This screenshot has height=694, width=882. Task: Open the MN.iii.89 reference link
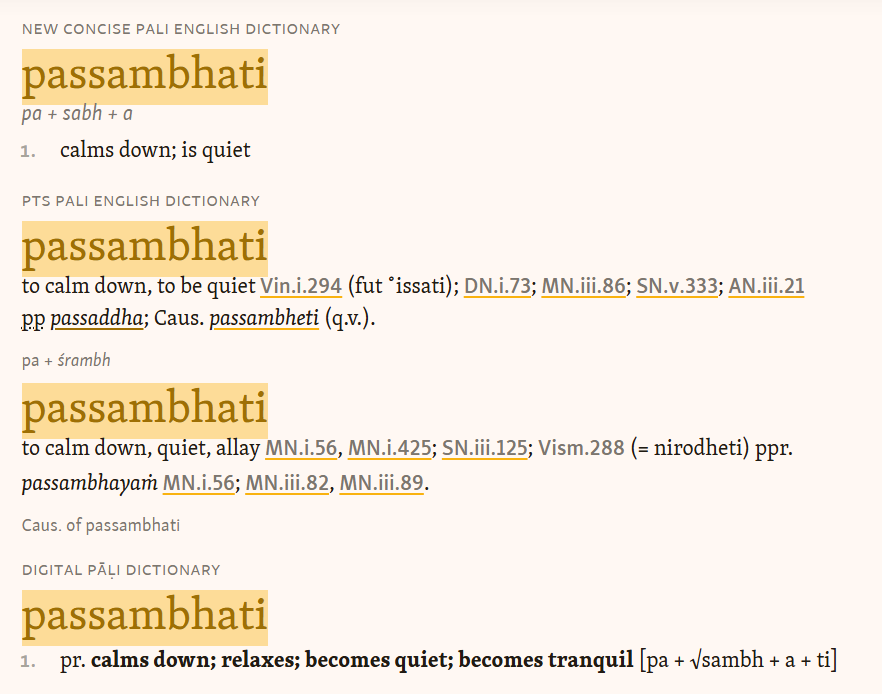coord(381,483)
